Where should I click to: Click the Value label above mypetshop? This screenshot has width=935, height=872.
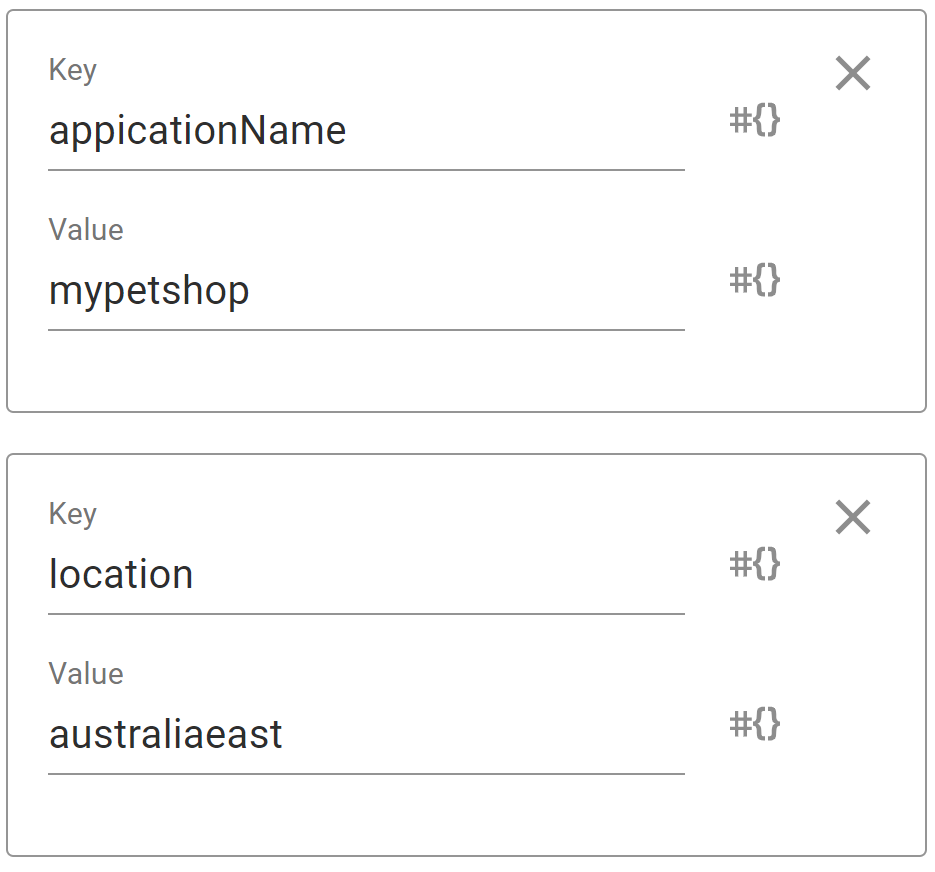coord(86,230)
